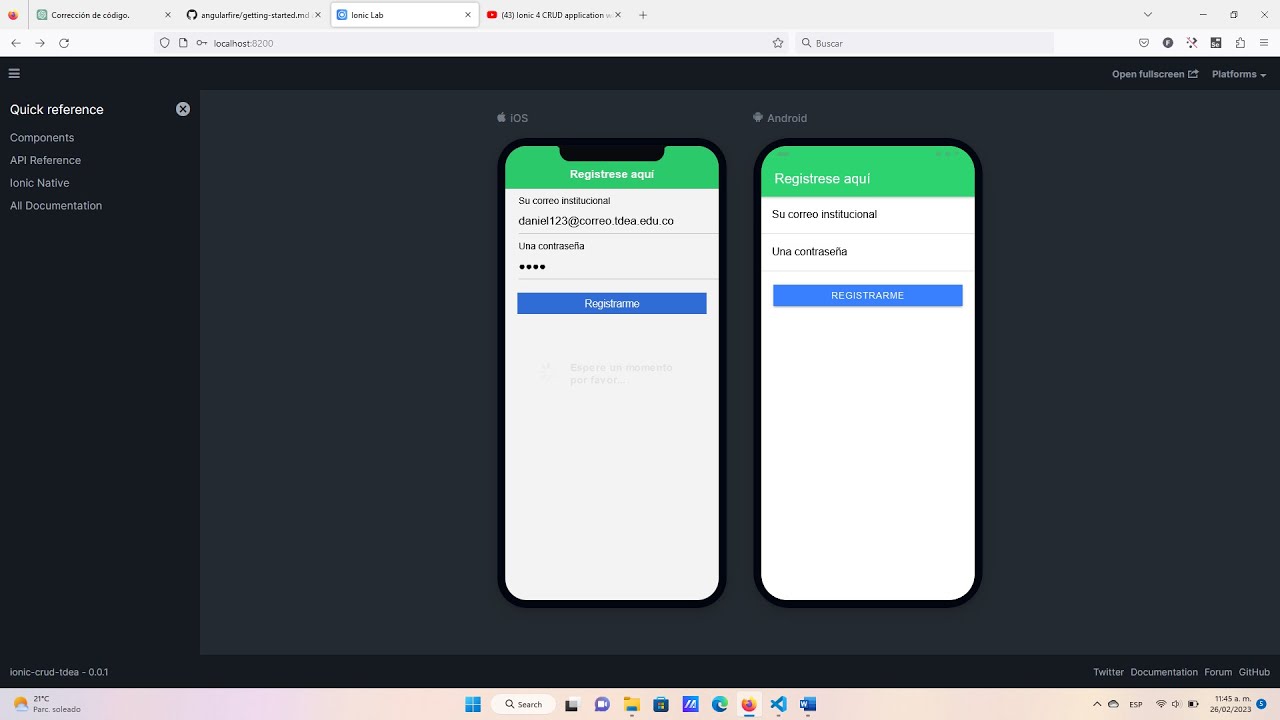Click Android REGISTRARME button

point(868,296)
